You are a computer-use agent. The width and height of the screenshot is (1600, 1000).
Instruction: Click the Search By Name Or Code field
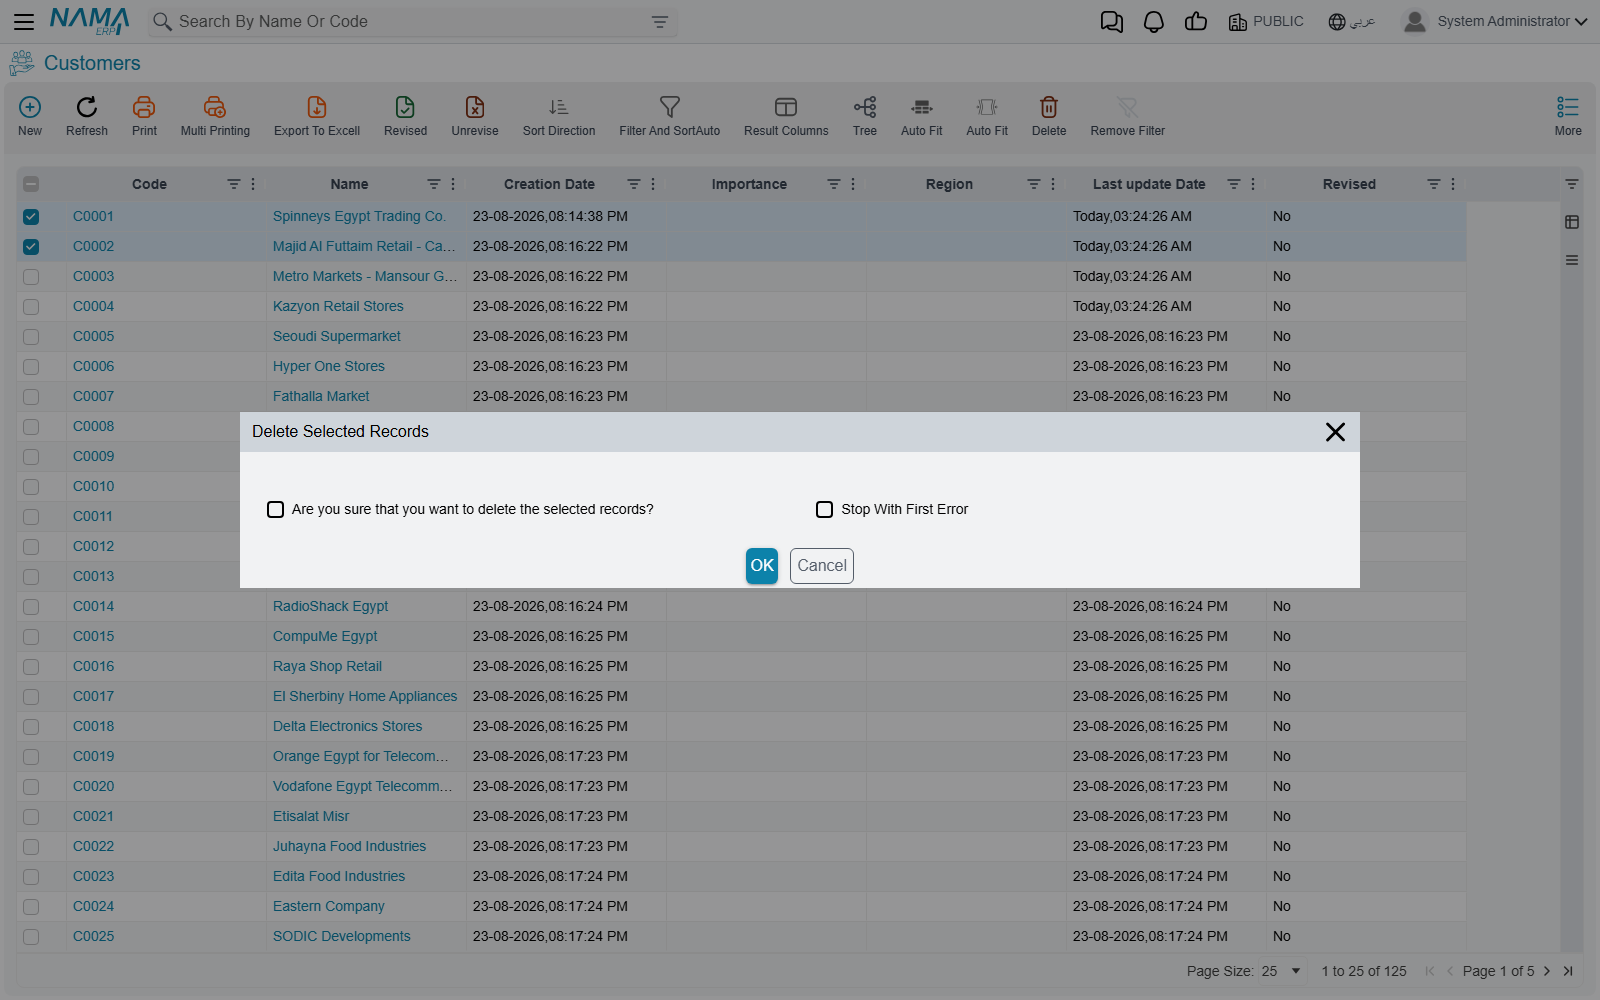(410, 22)
